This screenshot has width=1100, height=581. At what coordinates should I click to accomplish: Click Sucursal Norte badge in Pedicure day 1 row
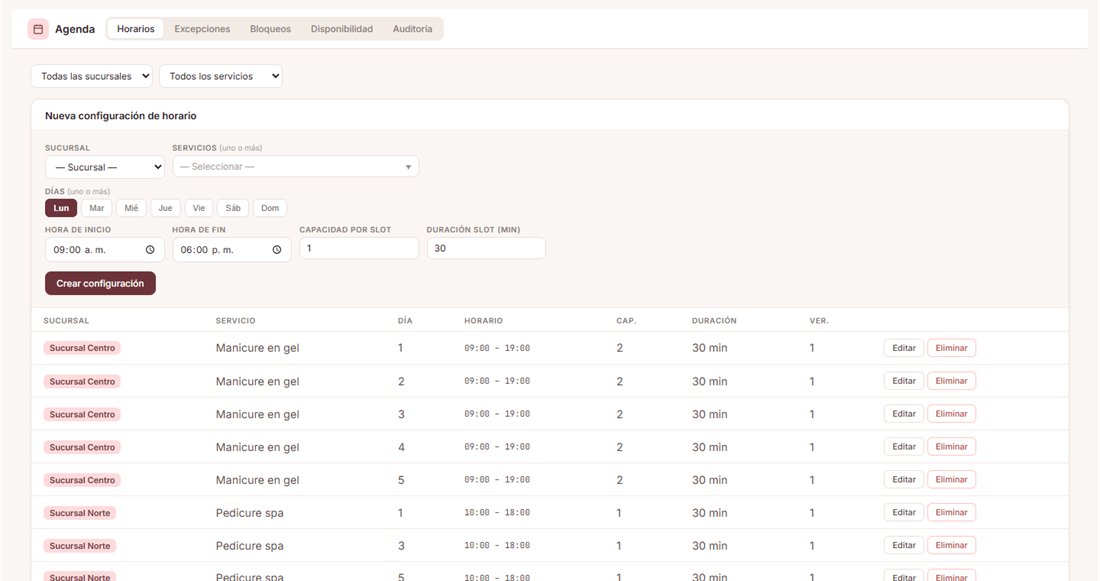tap(80, 513)
